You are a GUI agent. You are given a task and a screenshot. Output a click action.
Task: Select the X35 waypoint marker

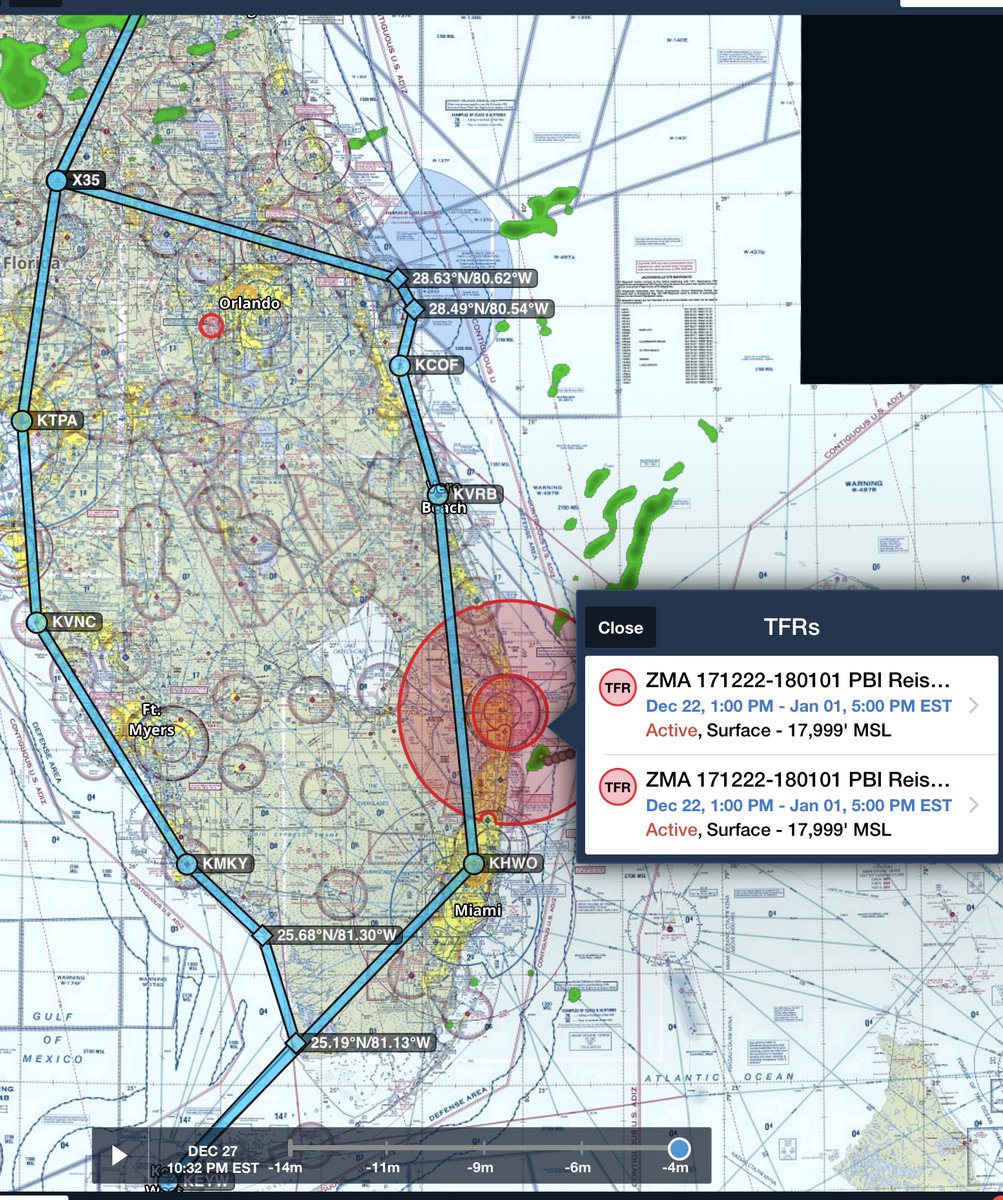55,180
